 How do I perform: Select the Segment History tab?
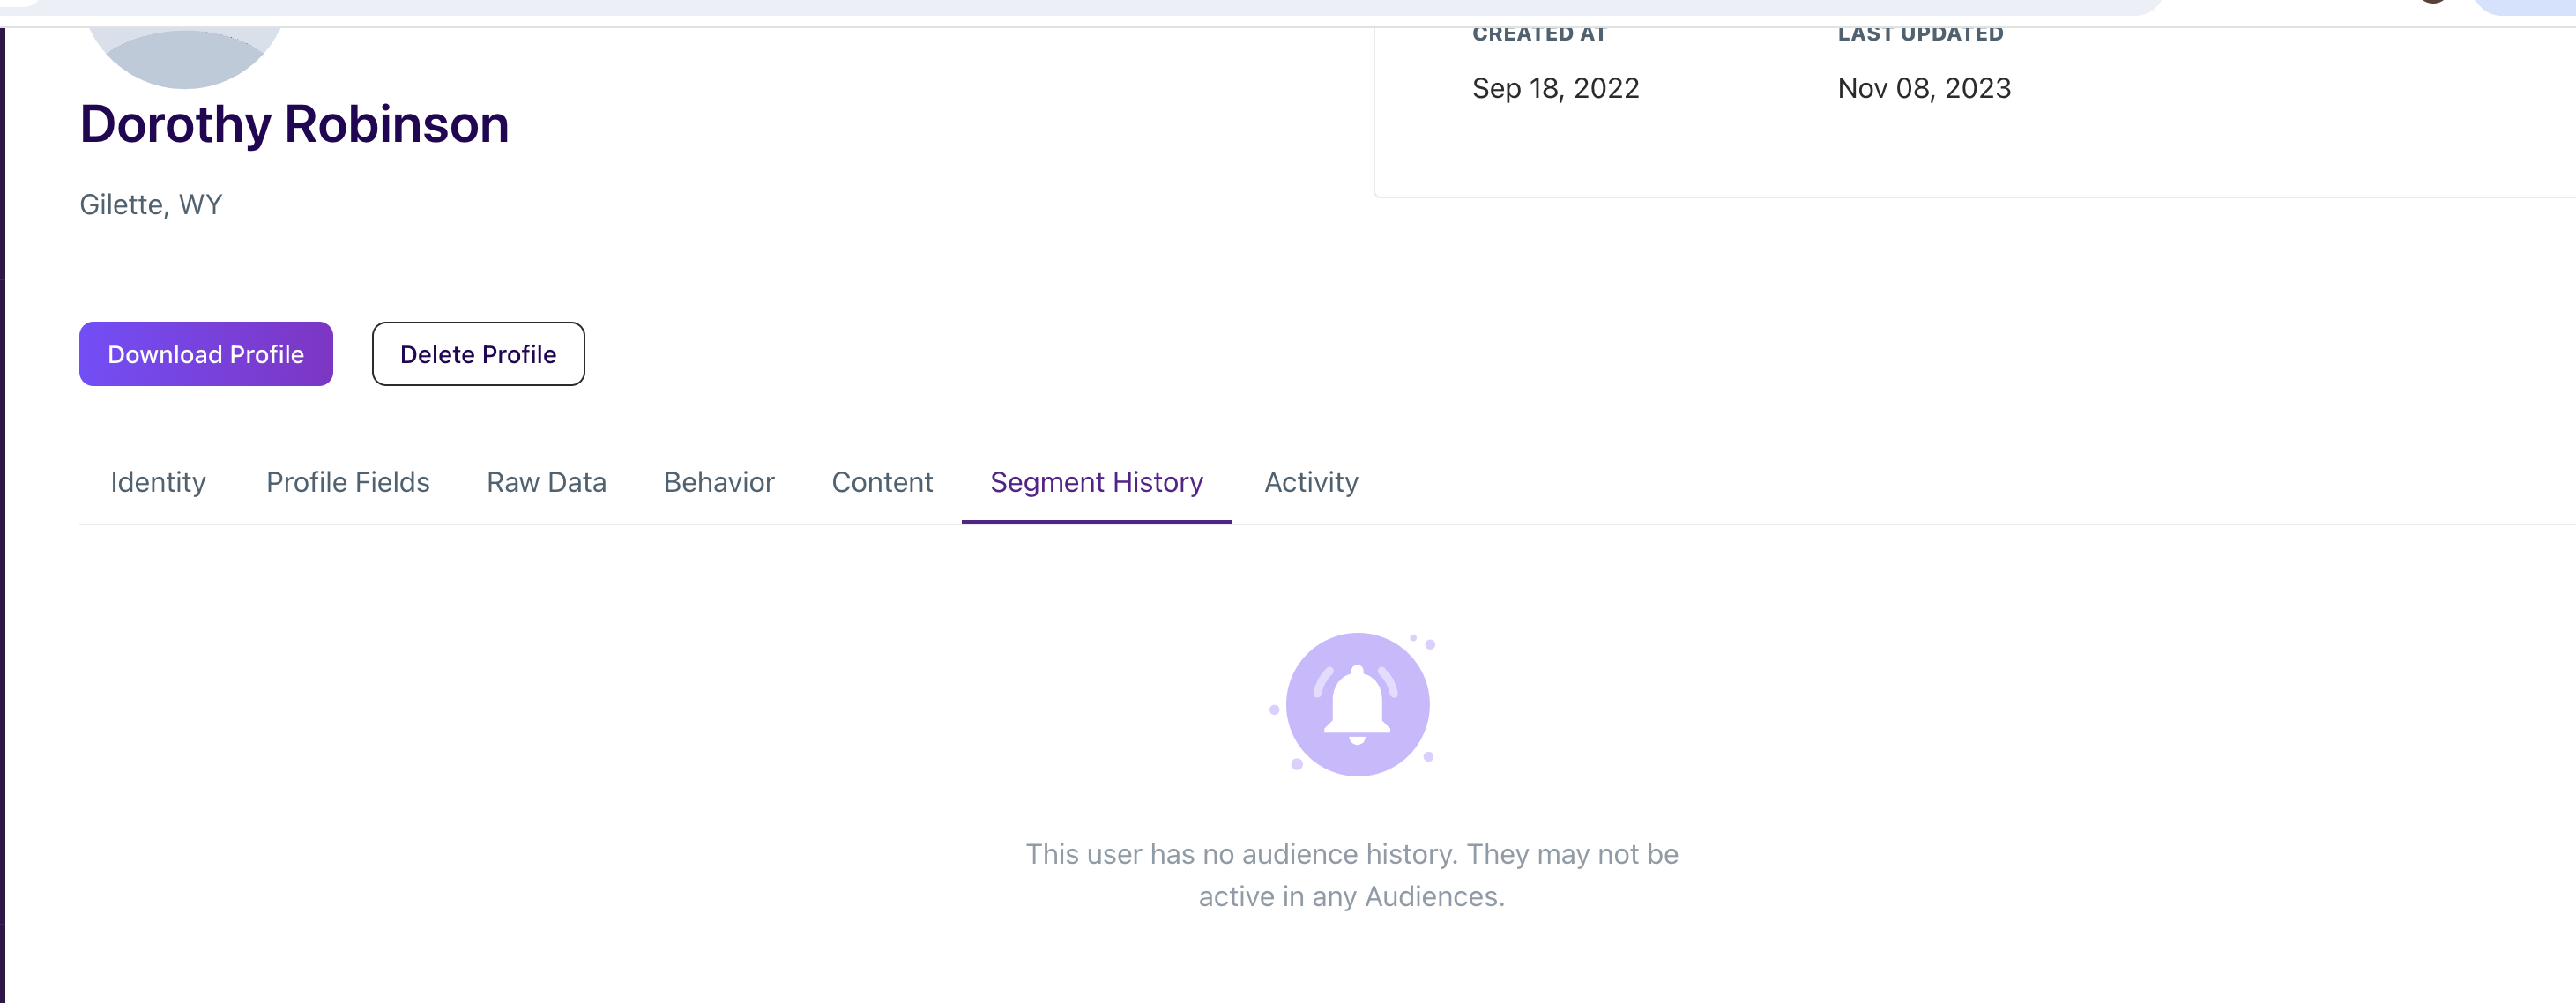point(1097,482)
